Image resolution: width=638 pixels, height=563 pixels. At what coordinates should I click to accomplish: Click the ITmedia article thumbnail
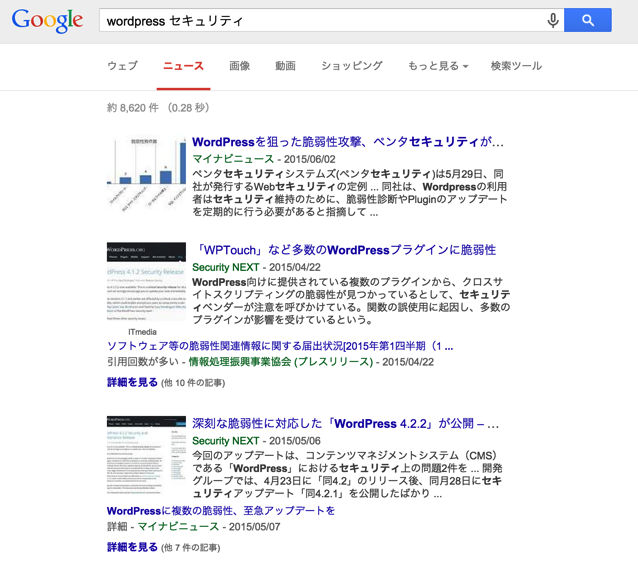146,282
